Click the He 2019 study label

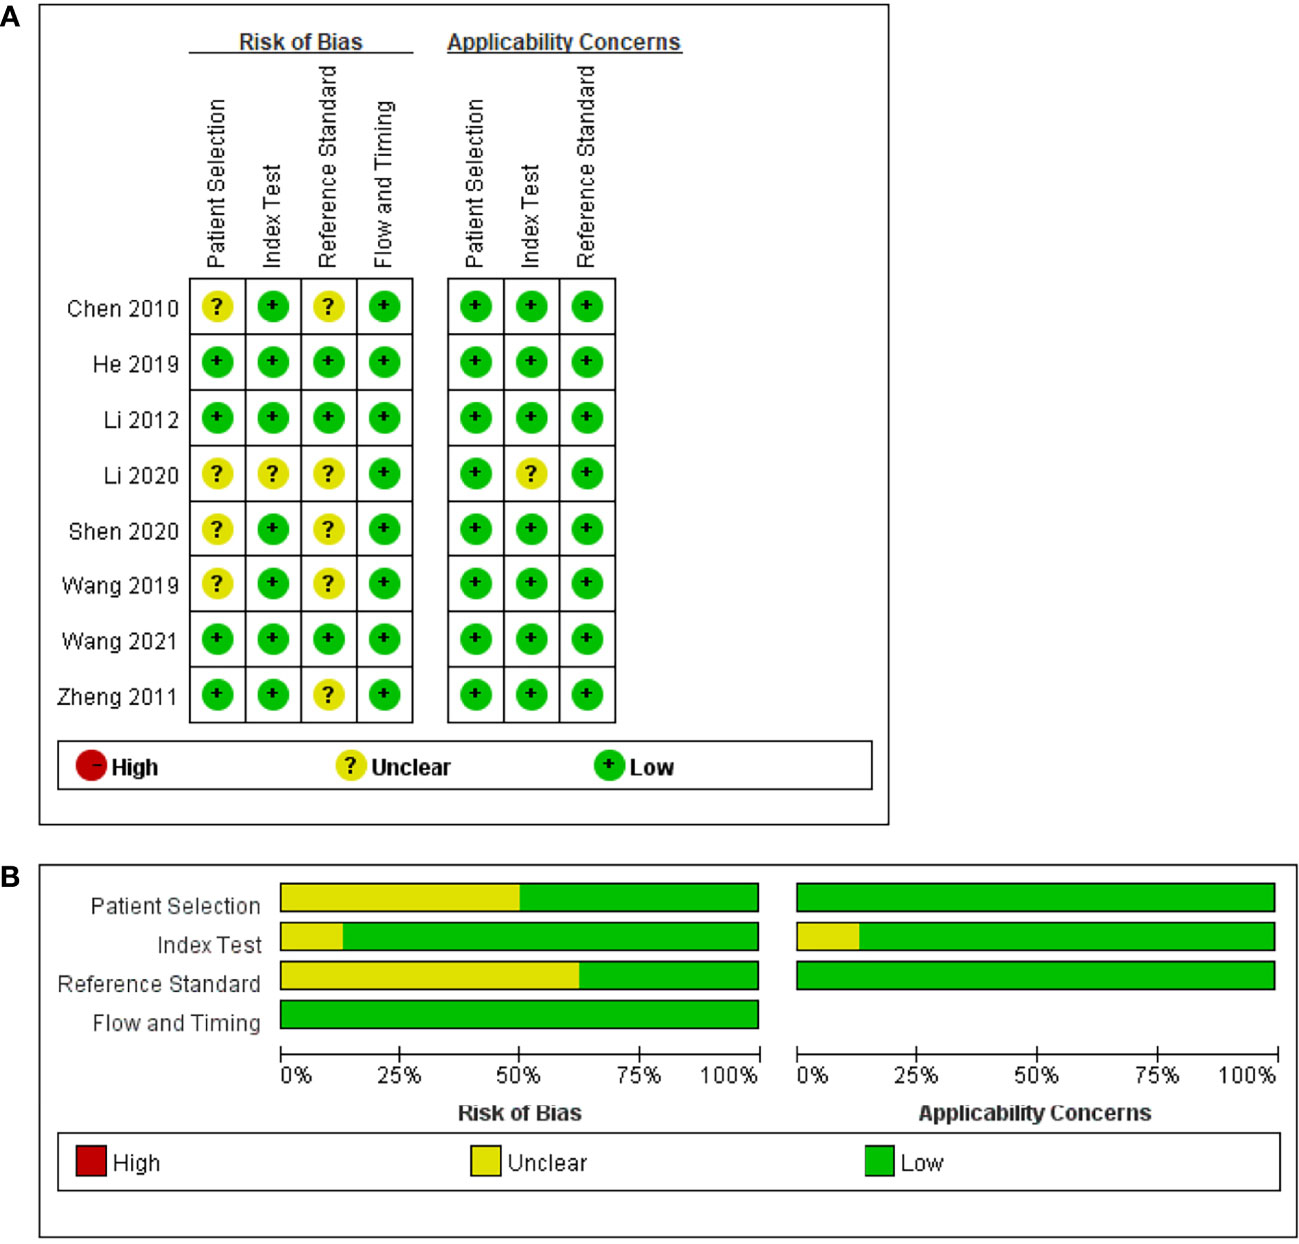tap(136, 364)
